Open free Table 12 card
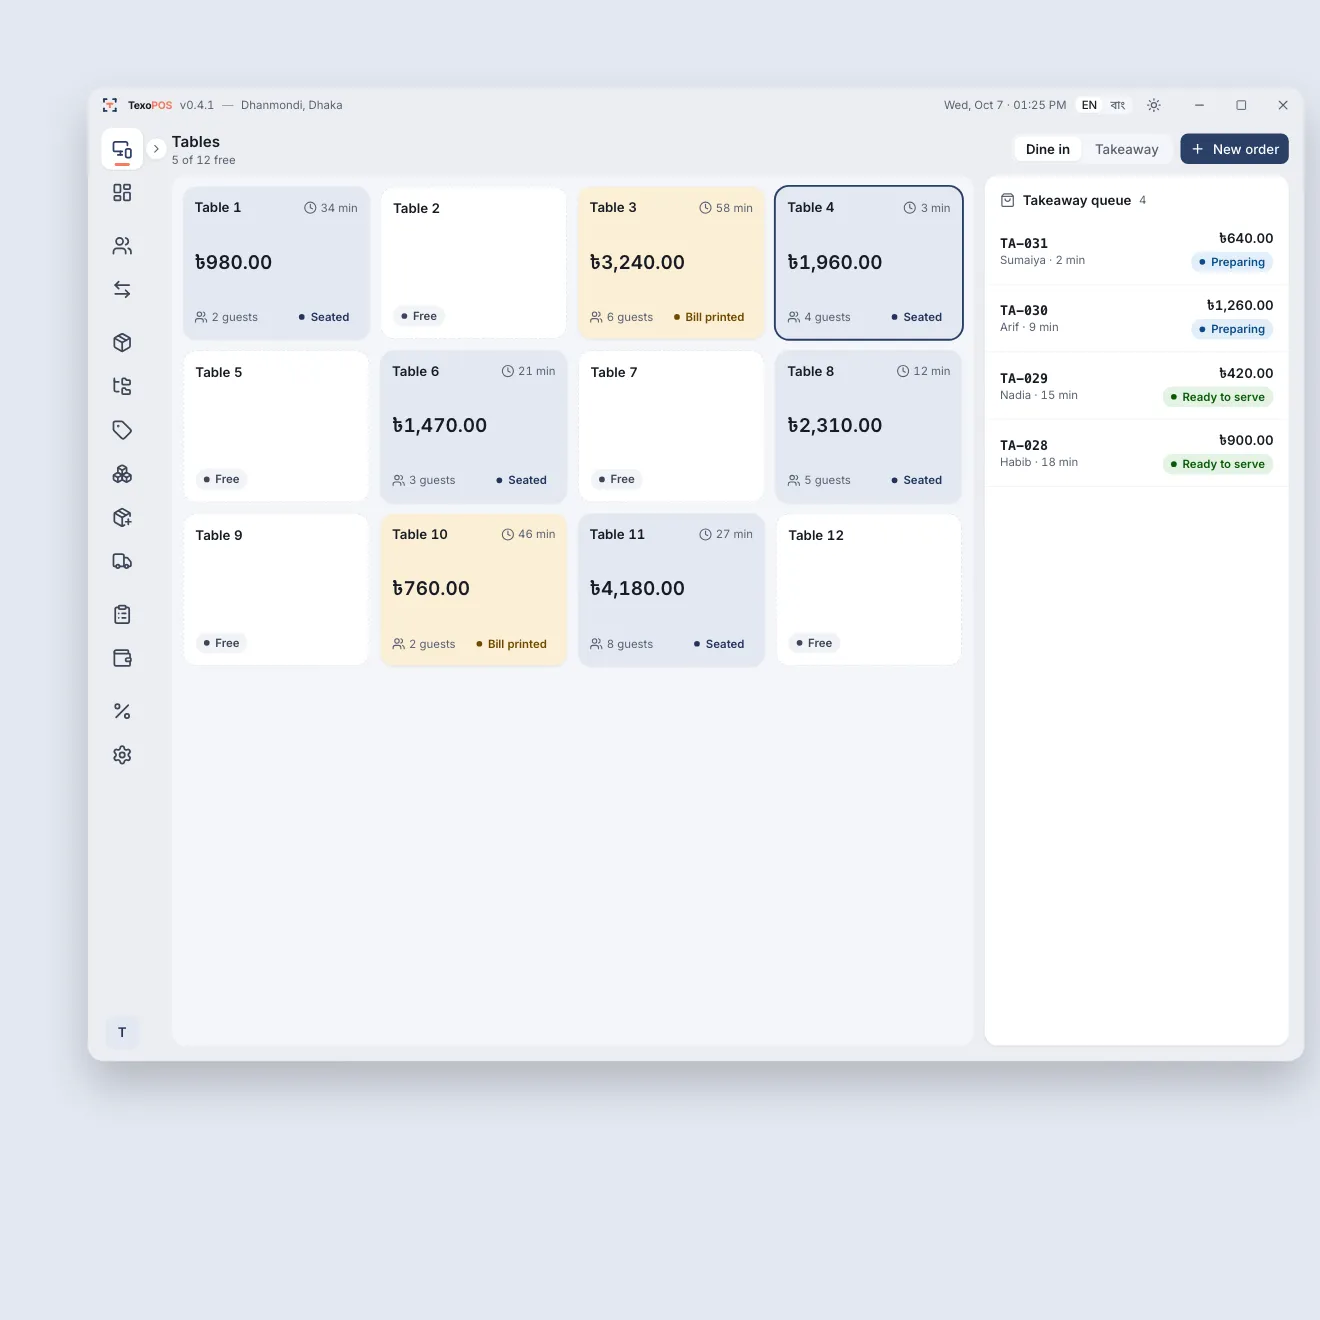Screen dimensions: 1320x1320 (x=869, y=589)
